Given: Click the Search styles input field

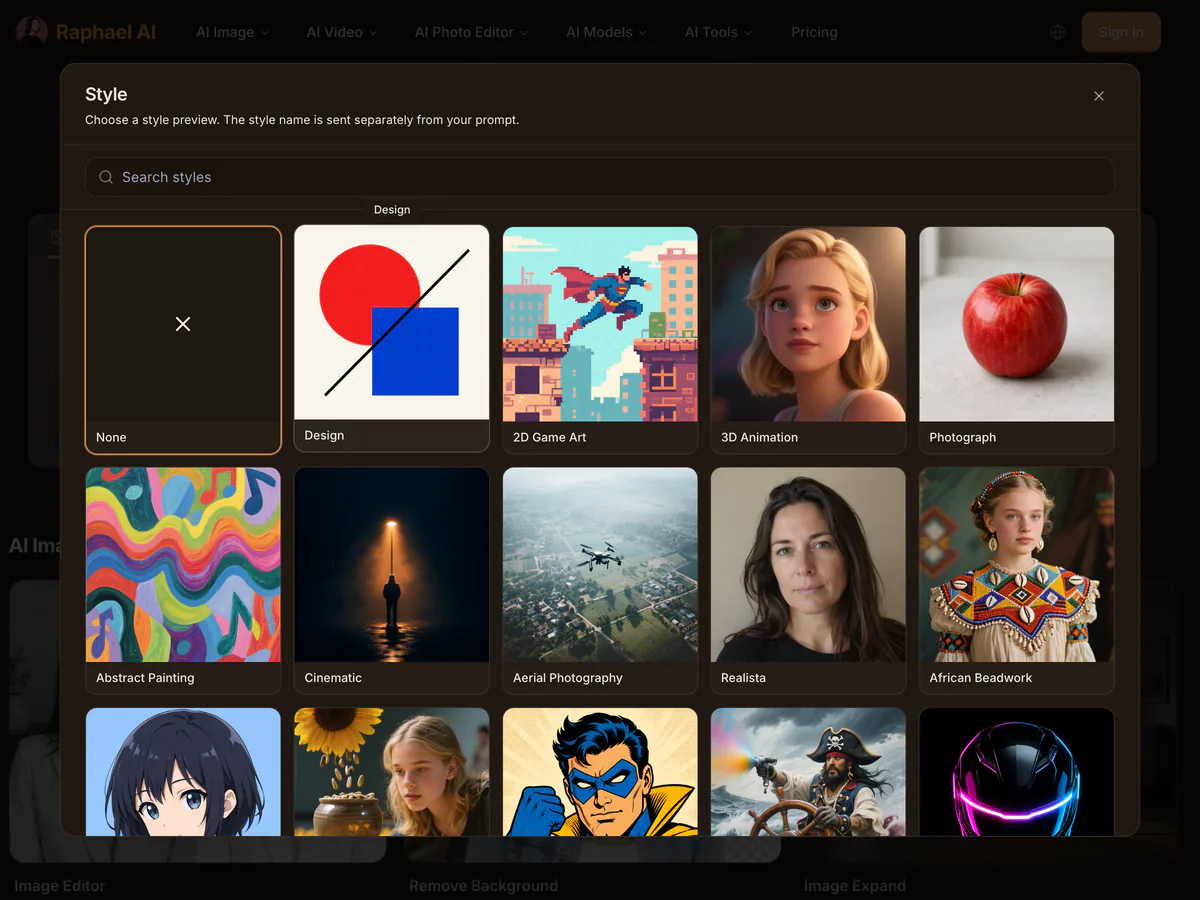Looking at the screenshot, I should point(600,177).
